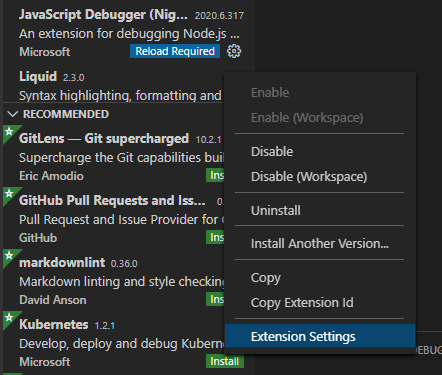The width and height of the screenshot is (442, 375).
Task: Click the GitHub publisher name
Action: tap(38, 238)
